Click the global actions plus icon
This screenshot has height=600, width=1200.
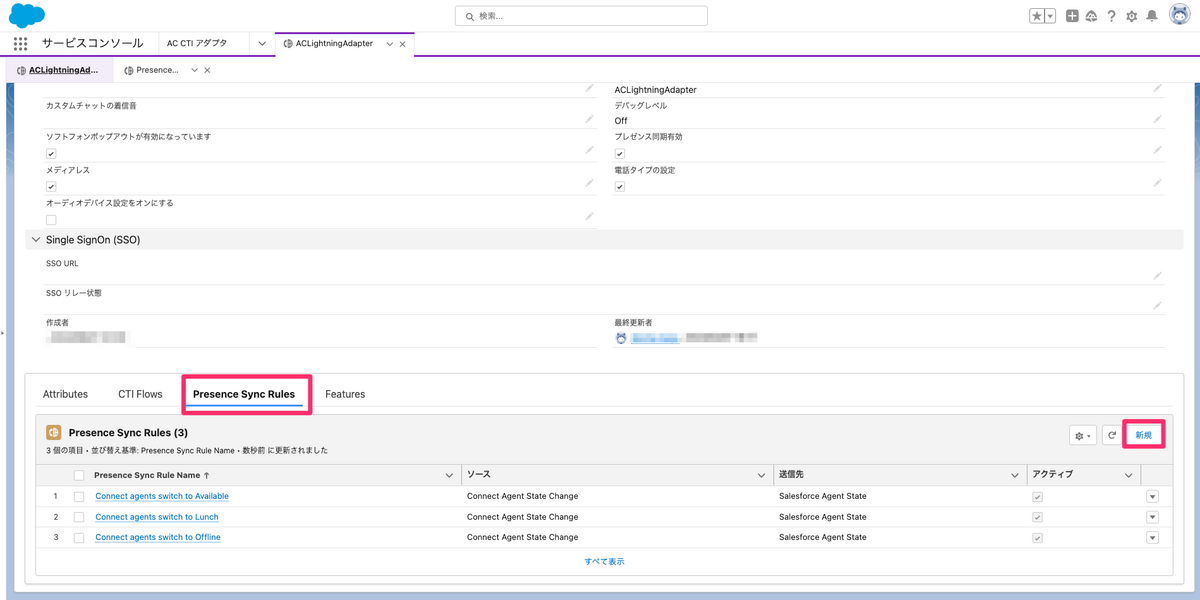[x=1072, y=16]
